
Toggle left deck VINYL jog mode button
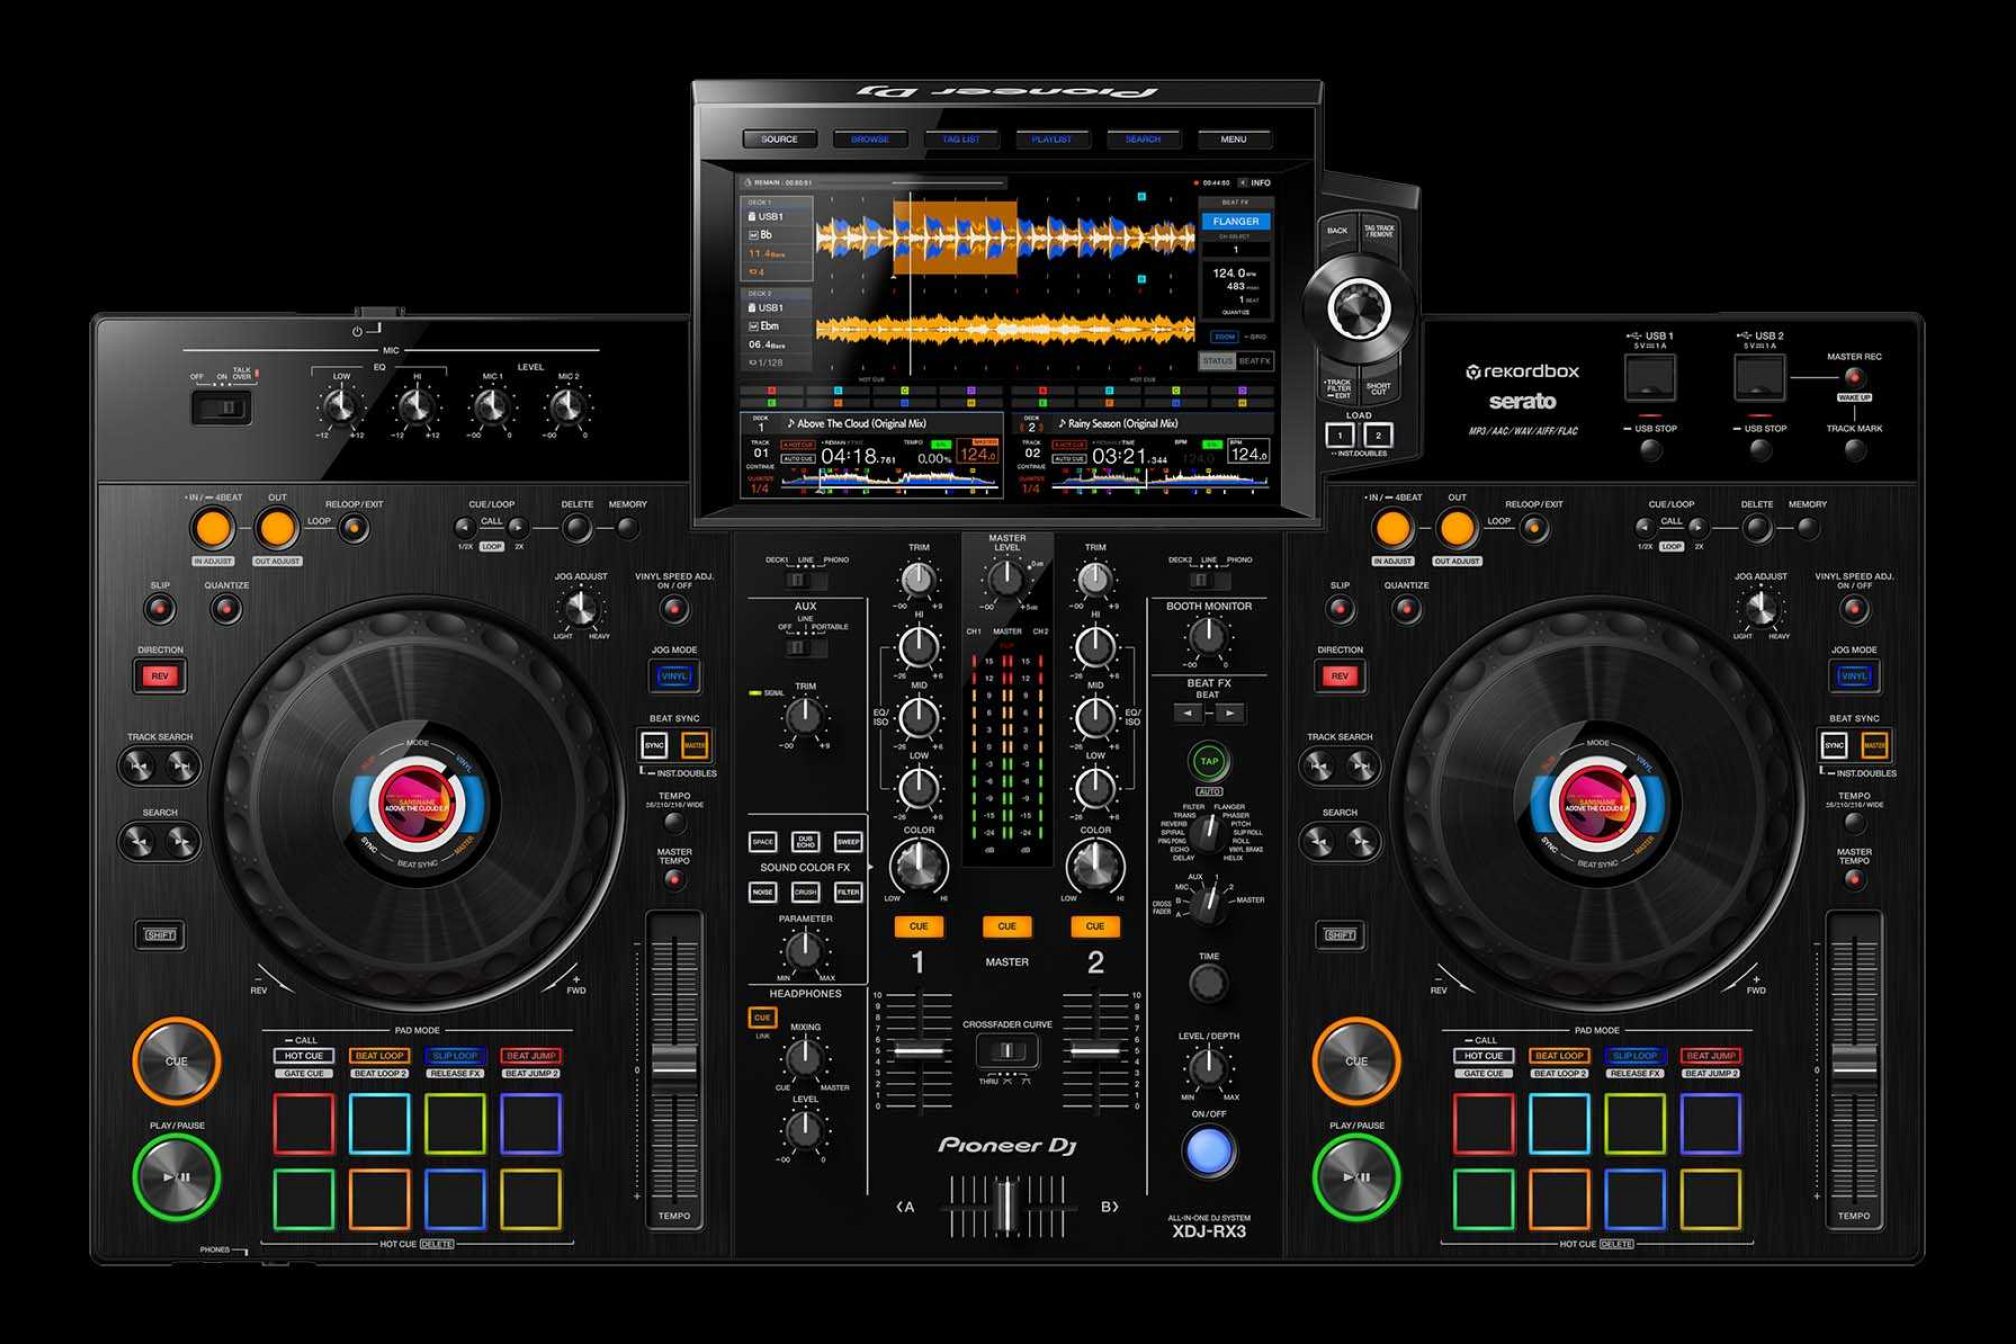(x=674, y=676)
